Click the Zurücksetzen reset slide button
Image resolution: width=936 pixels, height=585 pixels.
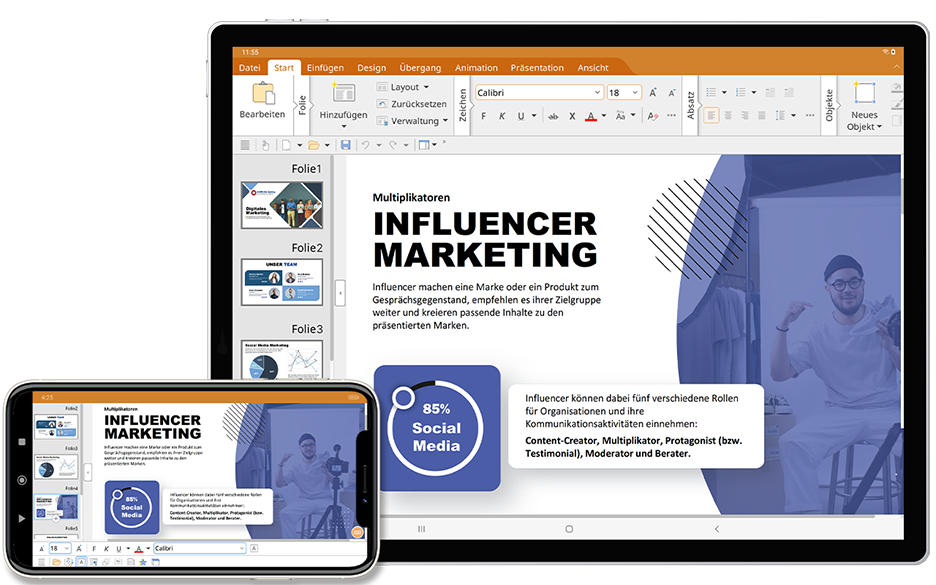click(411, 104)
